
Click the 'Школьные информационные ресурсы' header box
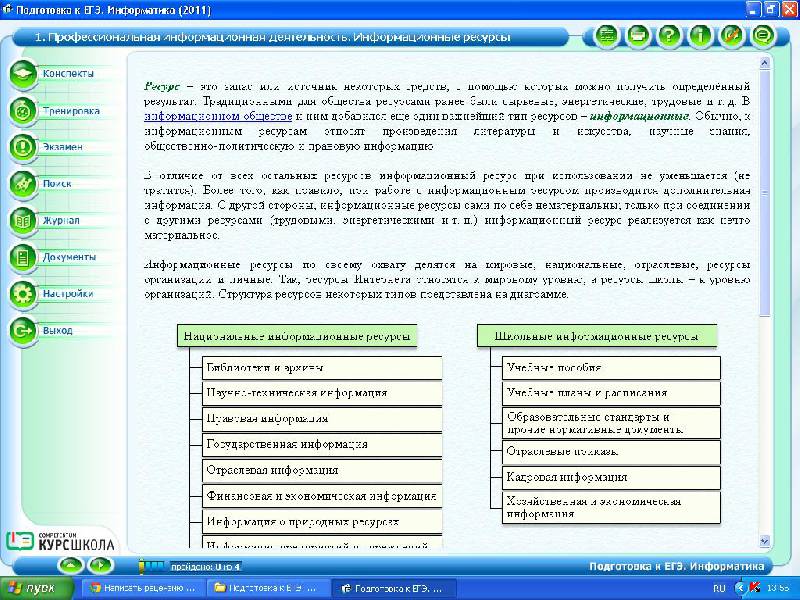click(597, 336)
